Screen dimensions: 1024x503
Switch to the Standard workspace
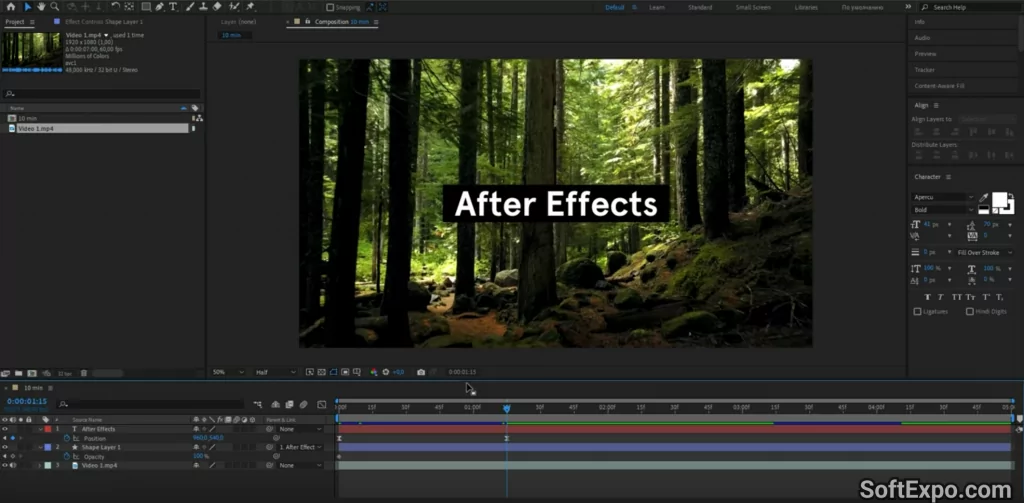[x=700, y=7]
